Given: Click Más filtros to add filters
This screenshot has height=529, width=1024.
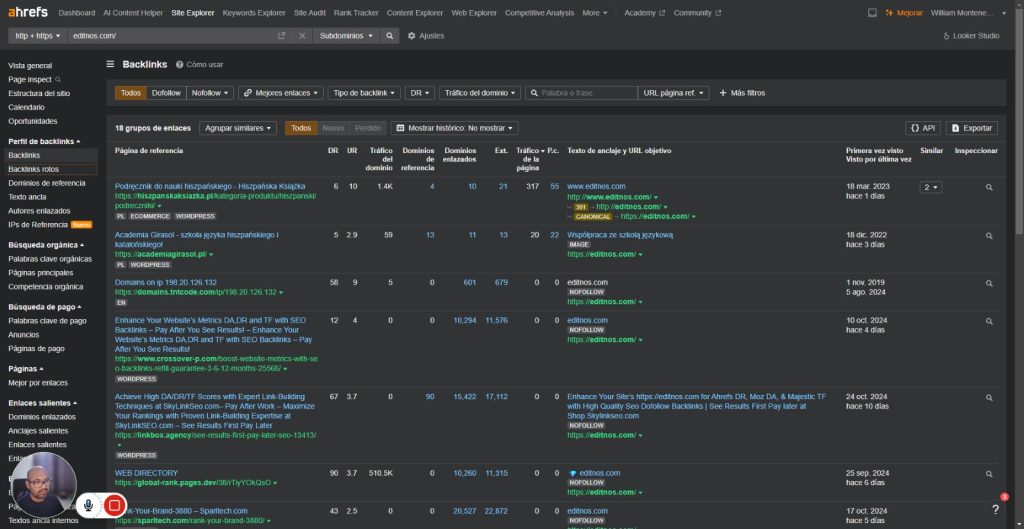Looking at the screenshot, I should (x=742, y=93).
